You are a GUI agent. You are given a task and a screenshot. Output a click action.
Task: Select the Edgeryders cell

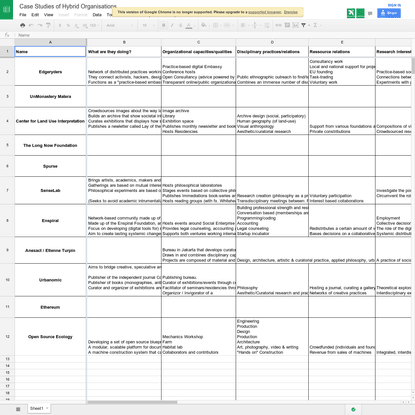tap(50, 72)
